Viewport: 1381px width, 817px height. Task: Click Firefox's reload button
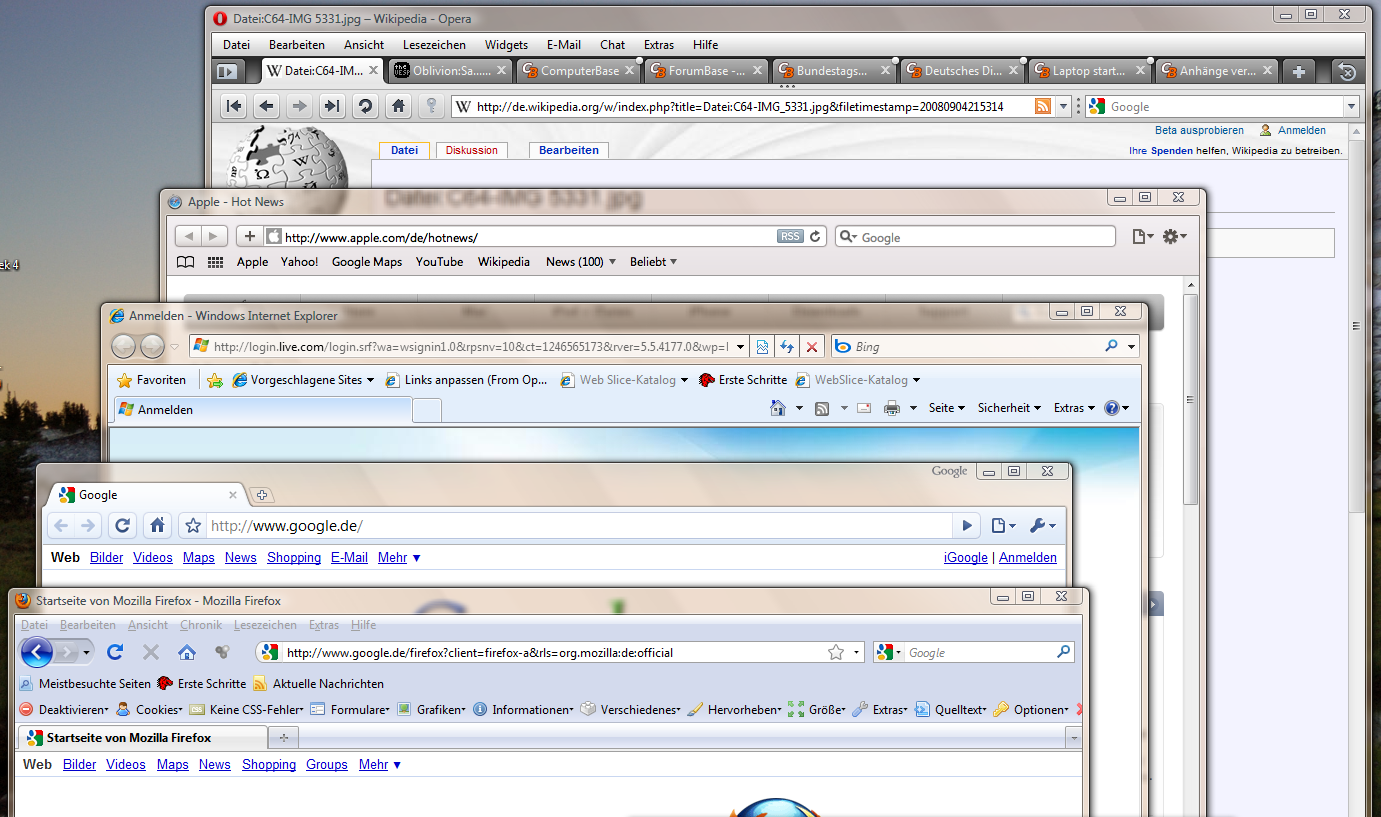coord(115,653)
